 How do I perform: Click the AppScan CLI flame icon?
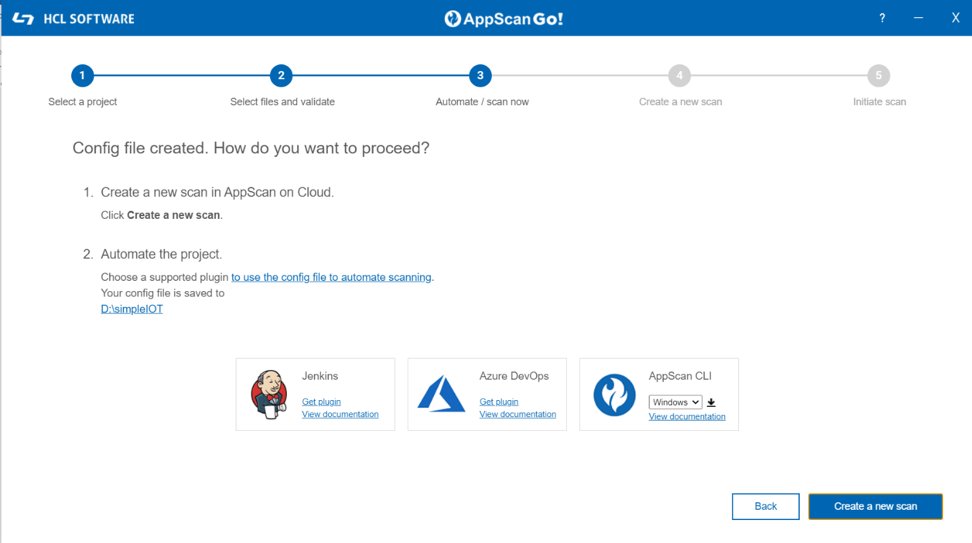614,394
